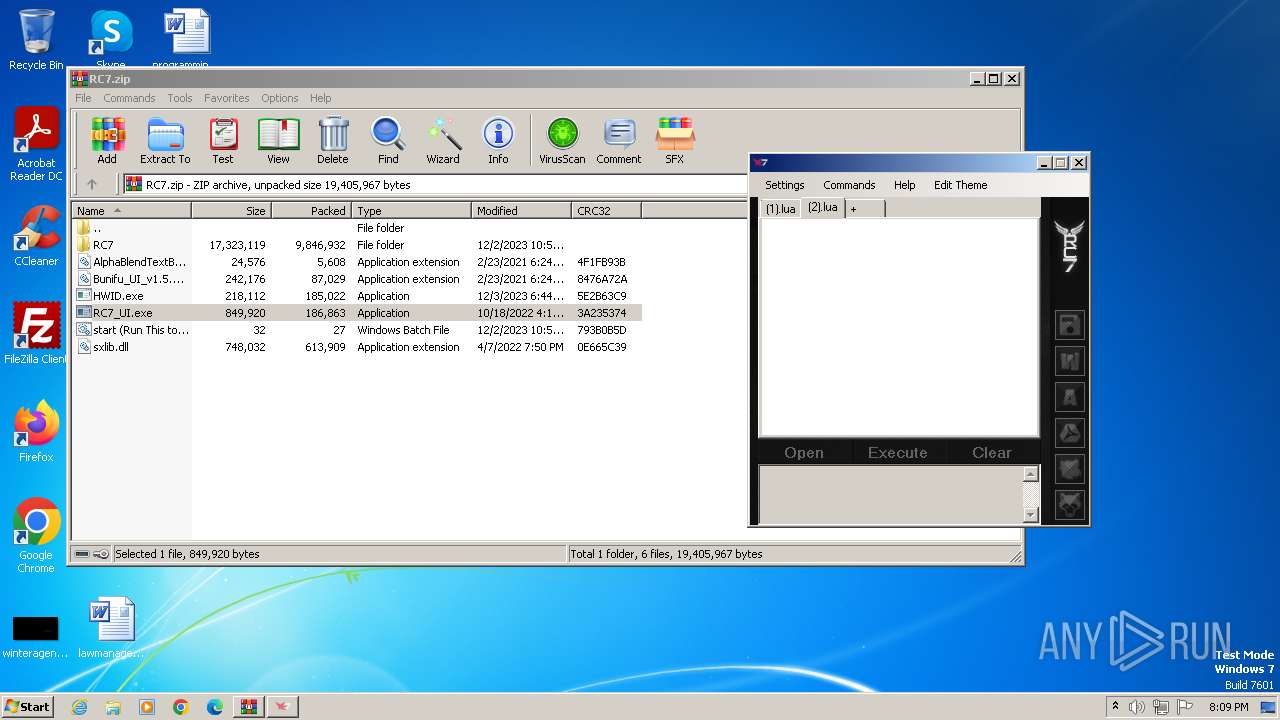This screenshot has width=1280, height=720.
Task: Click the triangular icon in RC7 sidebar
Action: tap(1070, 433)
